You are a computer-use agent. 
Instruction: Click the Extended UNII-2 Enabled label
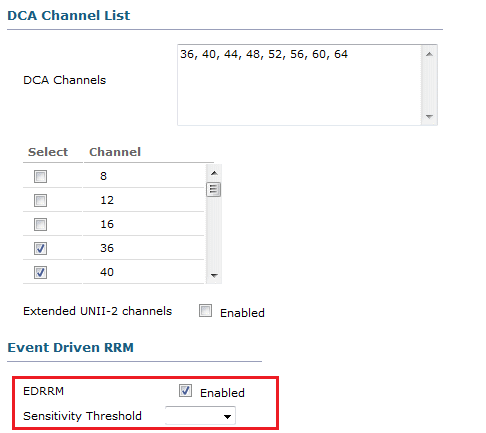point(242,313)
